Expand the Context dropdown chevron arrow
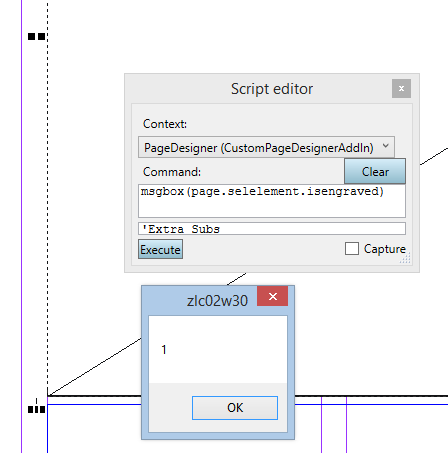The width and height of the screenshot is (448, 453). click(x=386, y=146)
